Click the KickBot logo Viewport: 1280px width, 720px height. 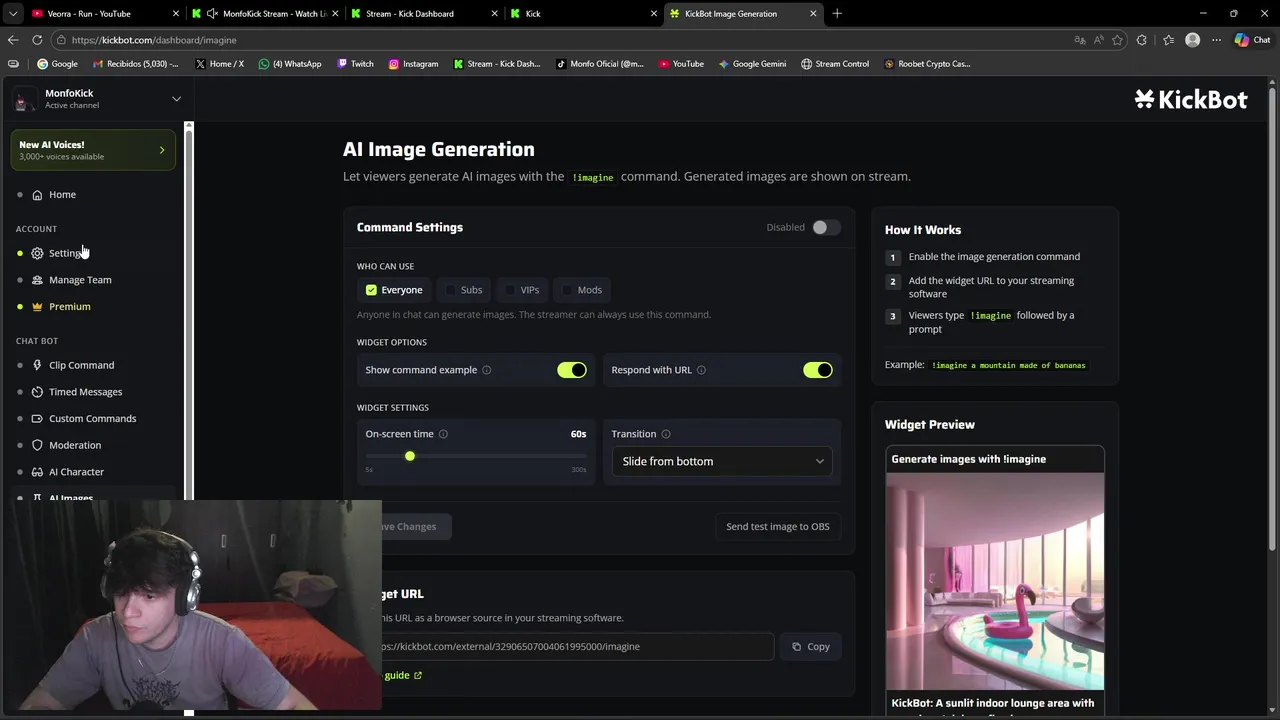pyautogui.click(x=1191, y=99)
